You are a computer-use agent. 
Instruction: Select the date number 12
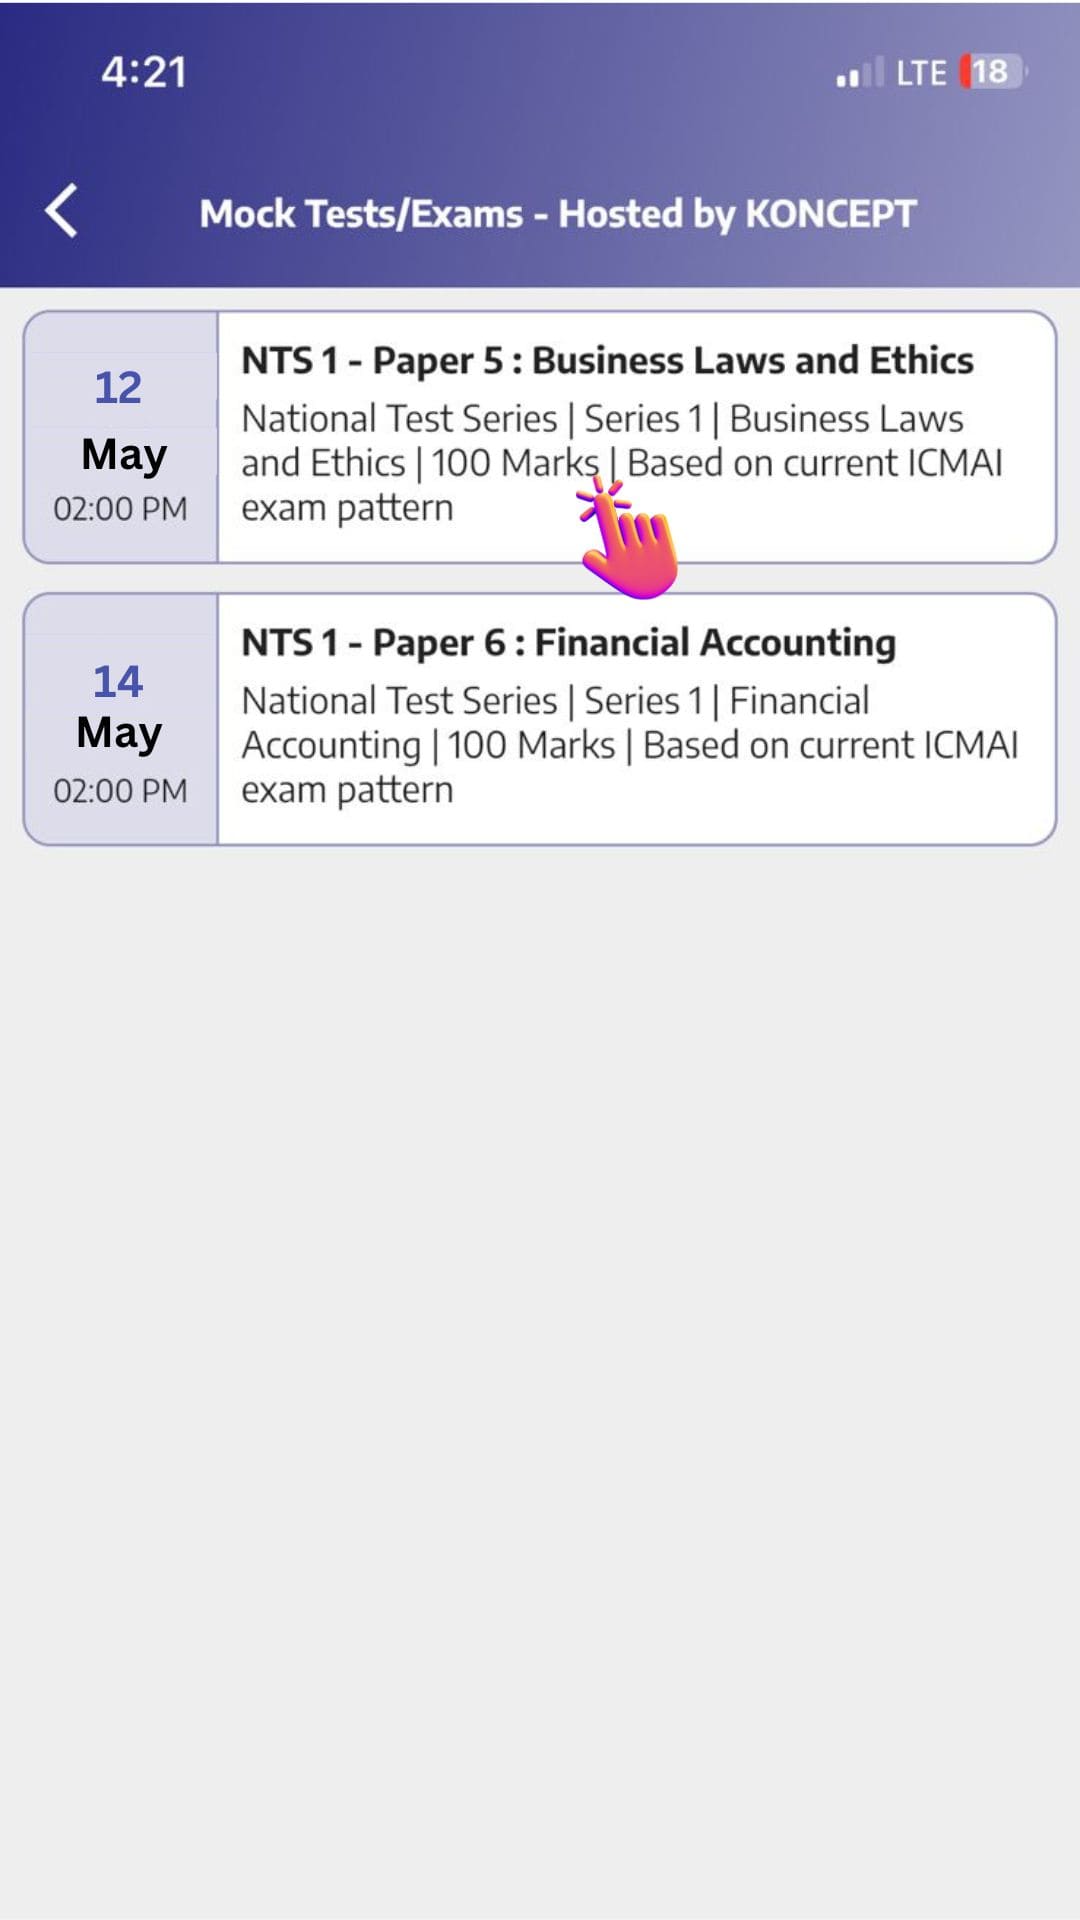[x=118, y=388]
